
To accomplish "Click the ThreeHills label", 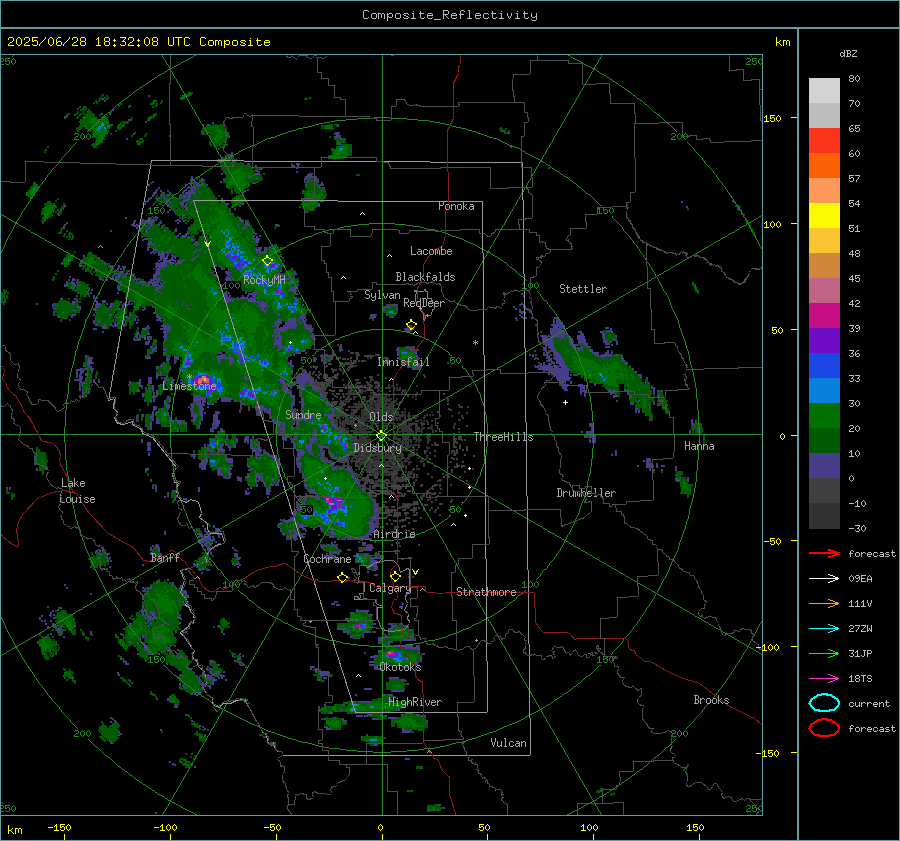I will pos(503,437).
